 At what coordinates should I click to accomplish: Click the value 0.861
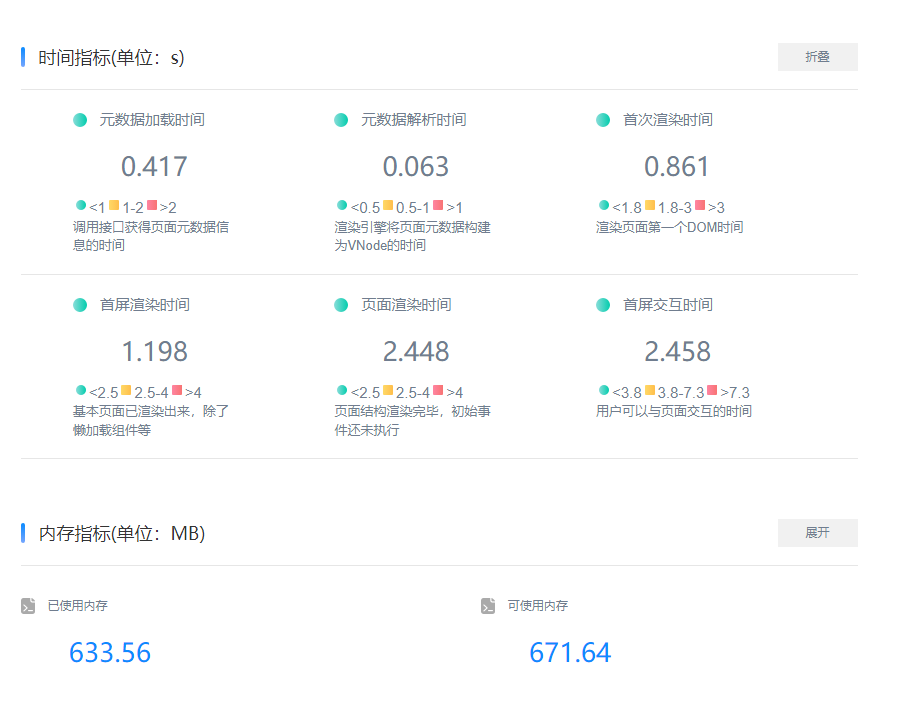[x=677, y=167]
